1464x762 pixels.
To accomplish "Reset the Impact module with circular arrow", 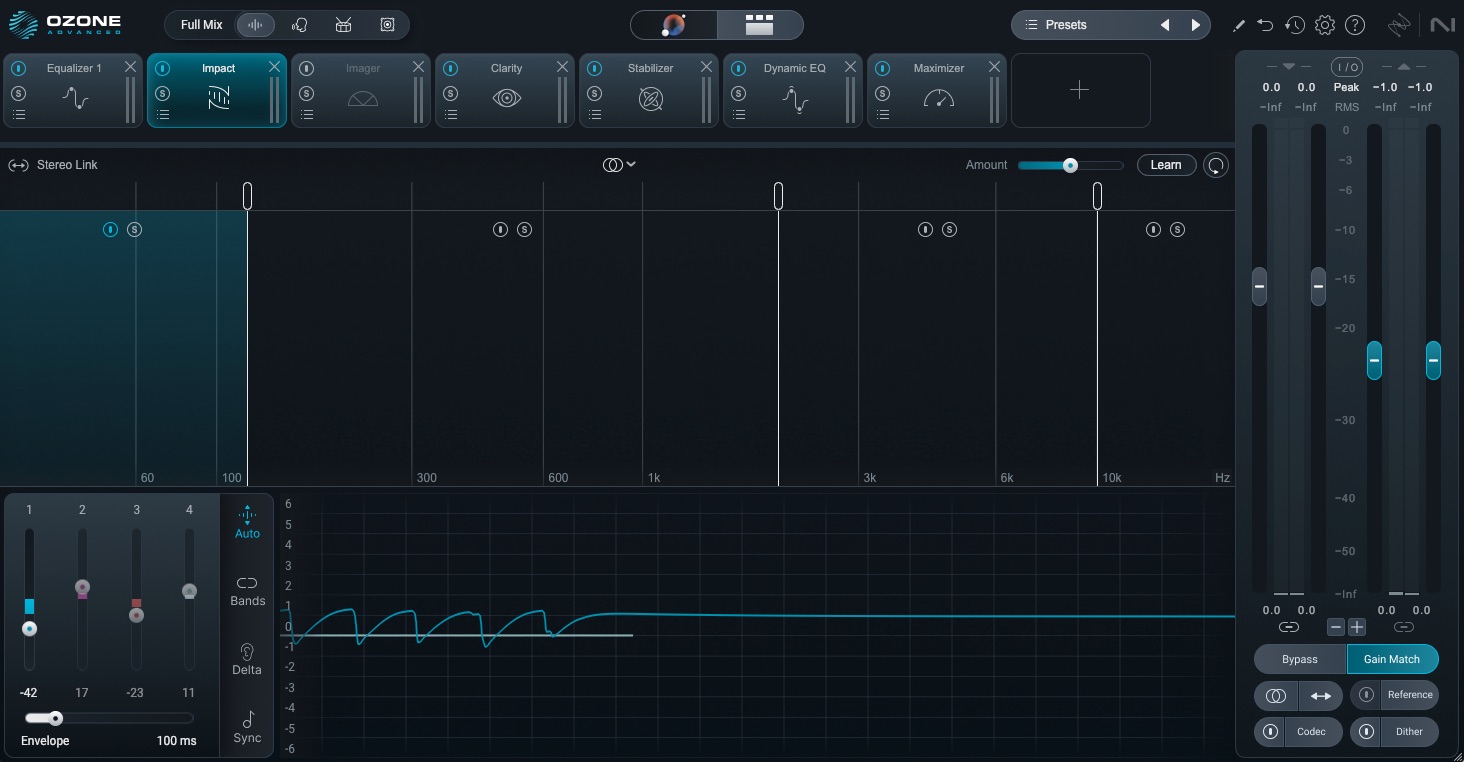I will click(x=1215, y=166).
